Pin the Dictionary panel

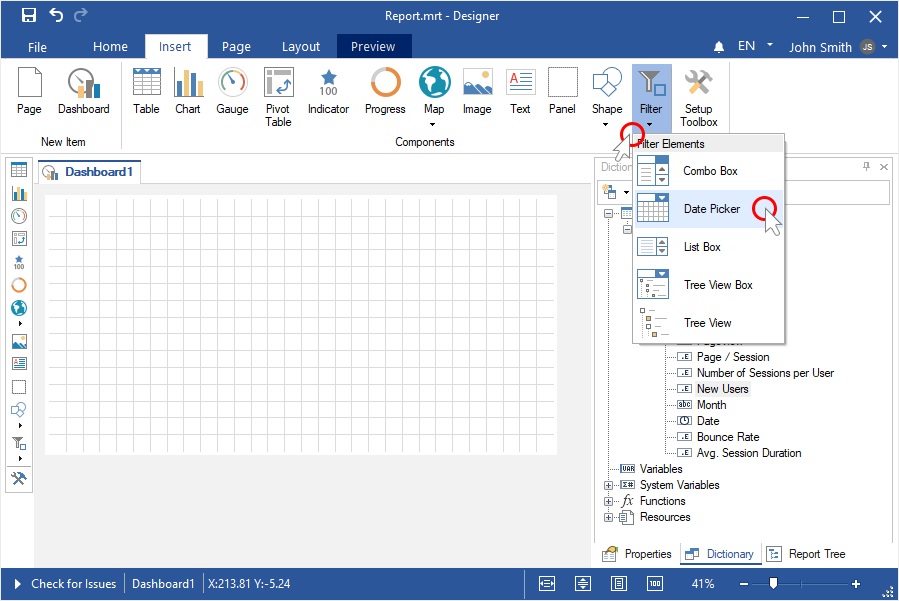tap(866, 167)
